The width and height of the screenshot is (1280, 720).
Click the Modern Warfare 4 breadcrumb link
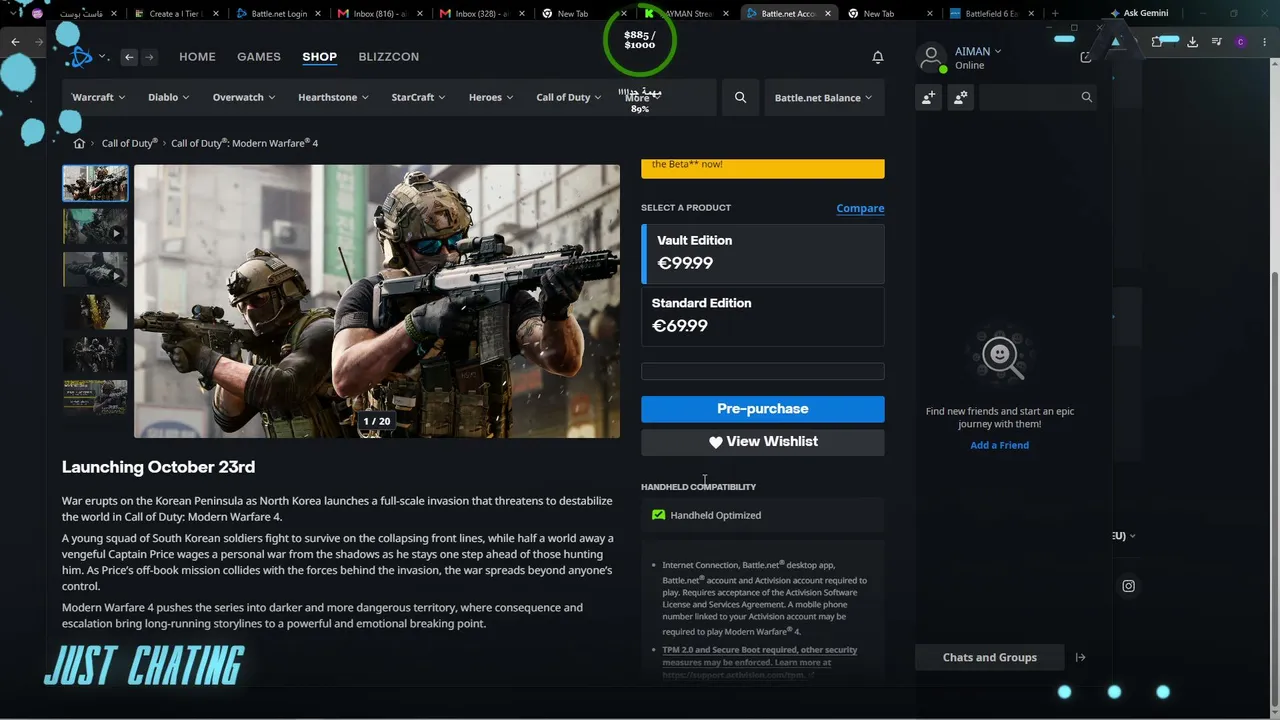[x=245, y=143]
